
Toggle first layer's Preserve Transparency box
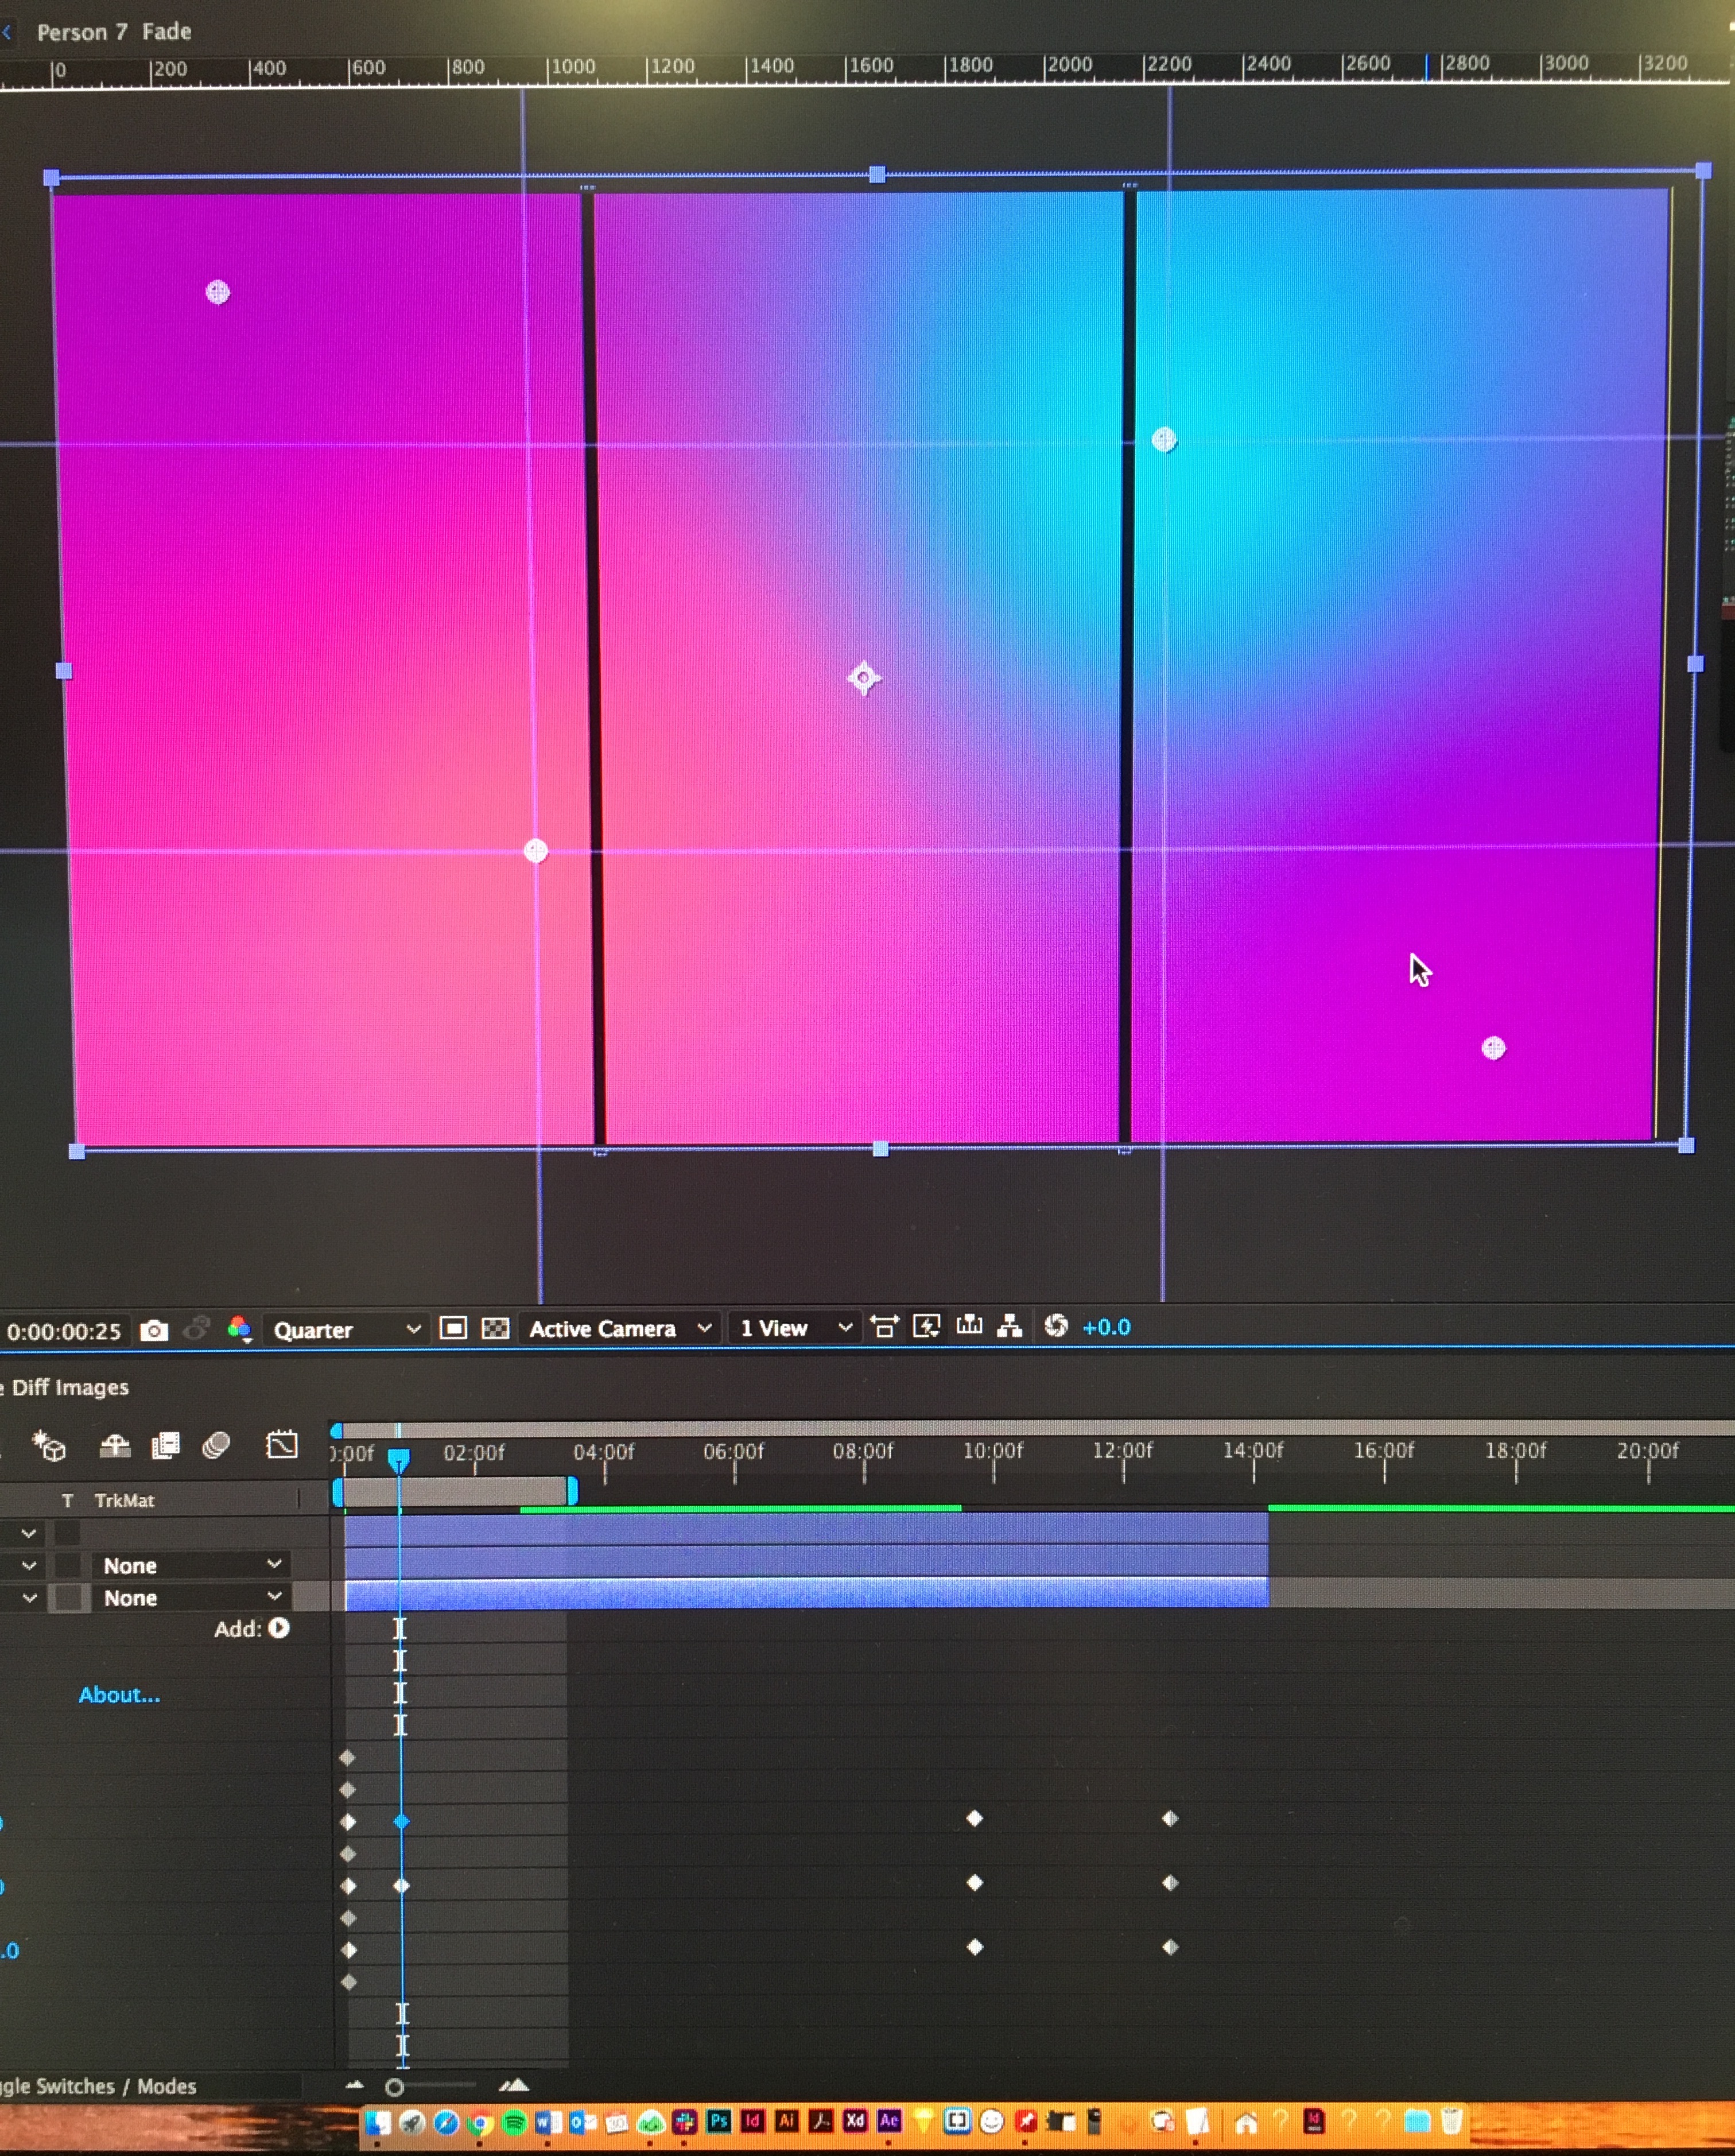click(x=67, y=1533)
